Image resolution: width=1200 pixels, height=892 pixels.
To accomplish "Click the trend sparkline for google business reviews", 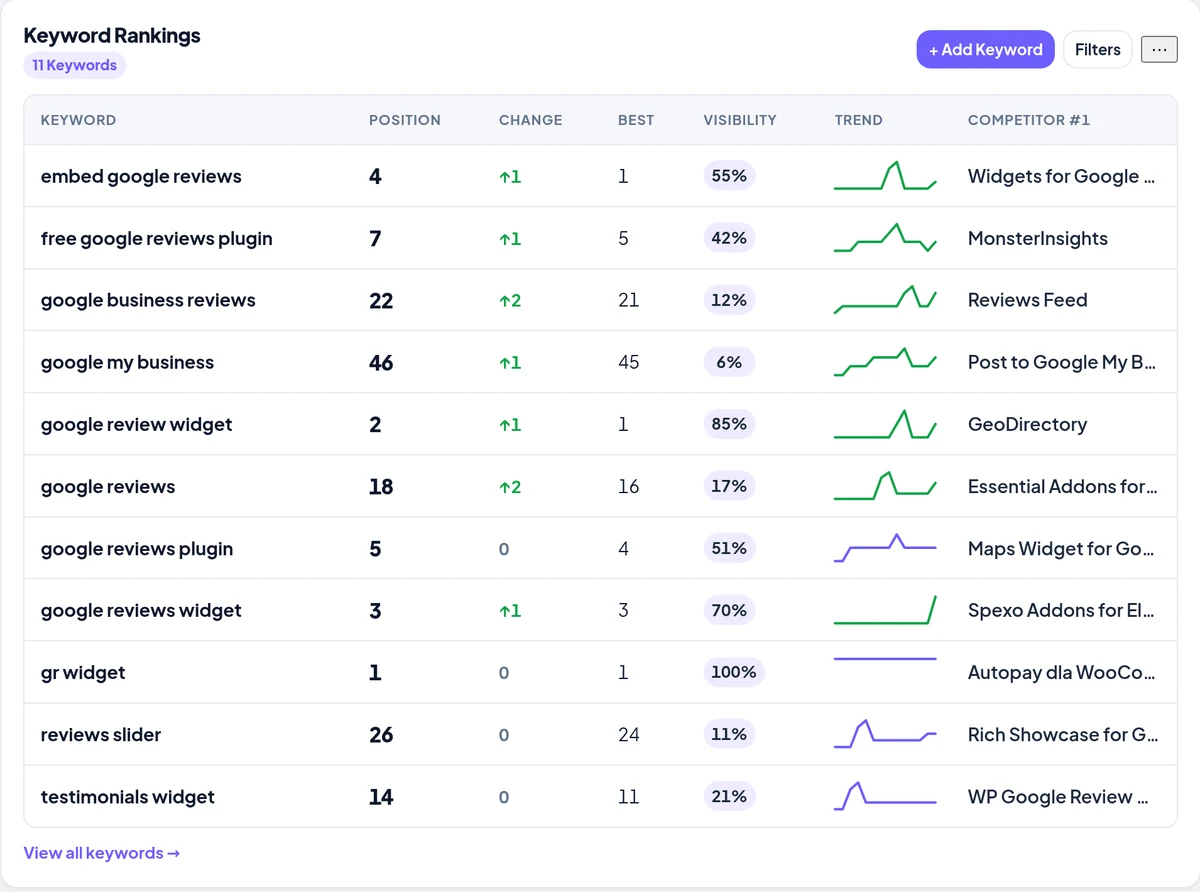I will [885, 300].
